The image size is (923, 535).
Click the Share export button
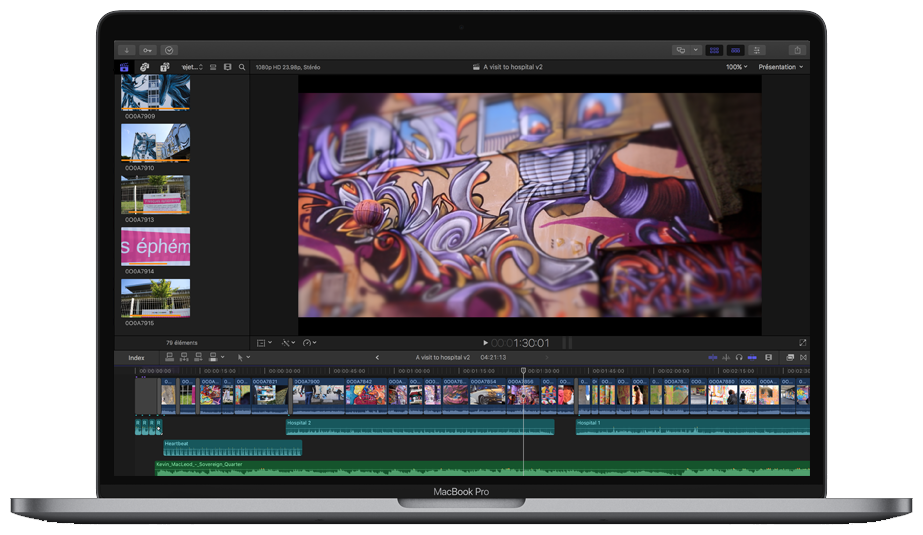pyautogui.click(x=798, y=50)
